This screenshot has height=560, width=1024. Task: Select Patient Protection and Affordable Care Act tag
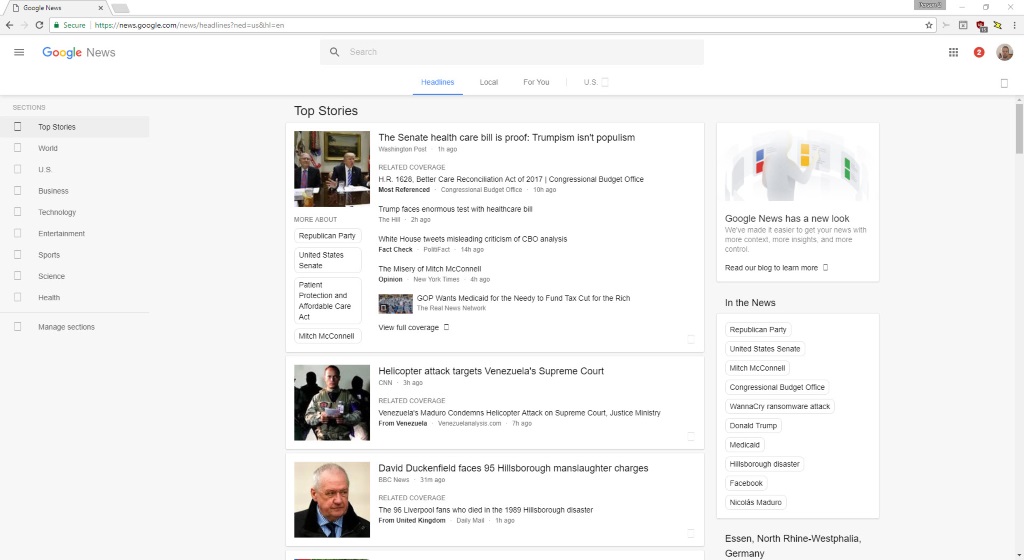(327, 301)
